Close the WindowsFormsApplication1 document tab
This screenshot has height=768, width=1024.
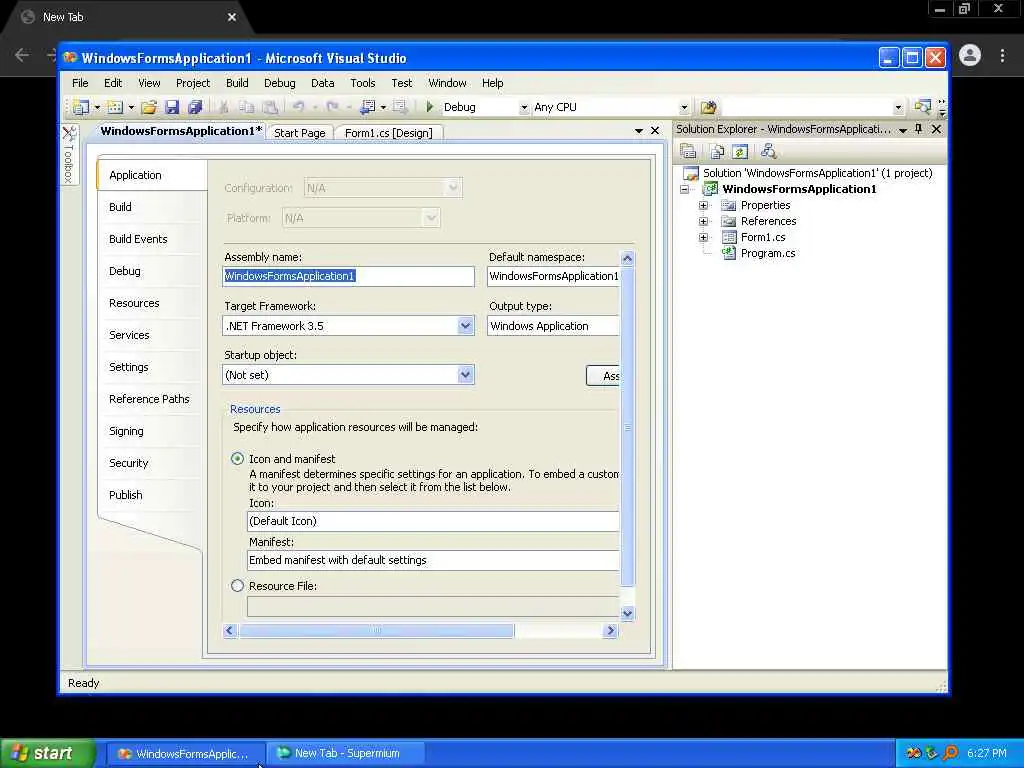tap(655, 131)
